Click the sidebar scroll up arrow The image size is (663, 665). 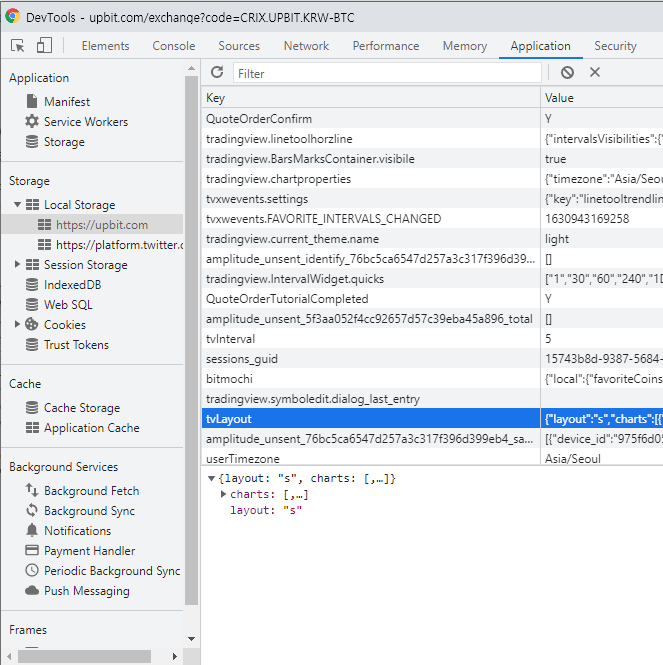click(x=192, y=68)
